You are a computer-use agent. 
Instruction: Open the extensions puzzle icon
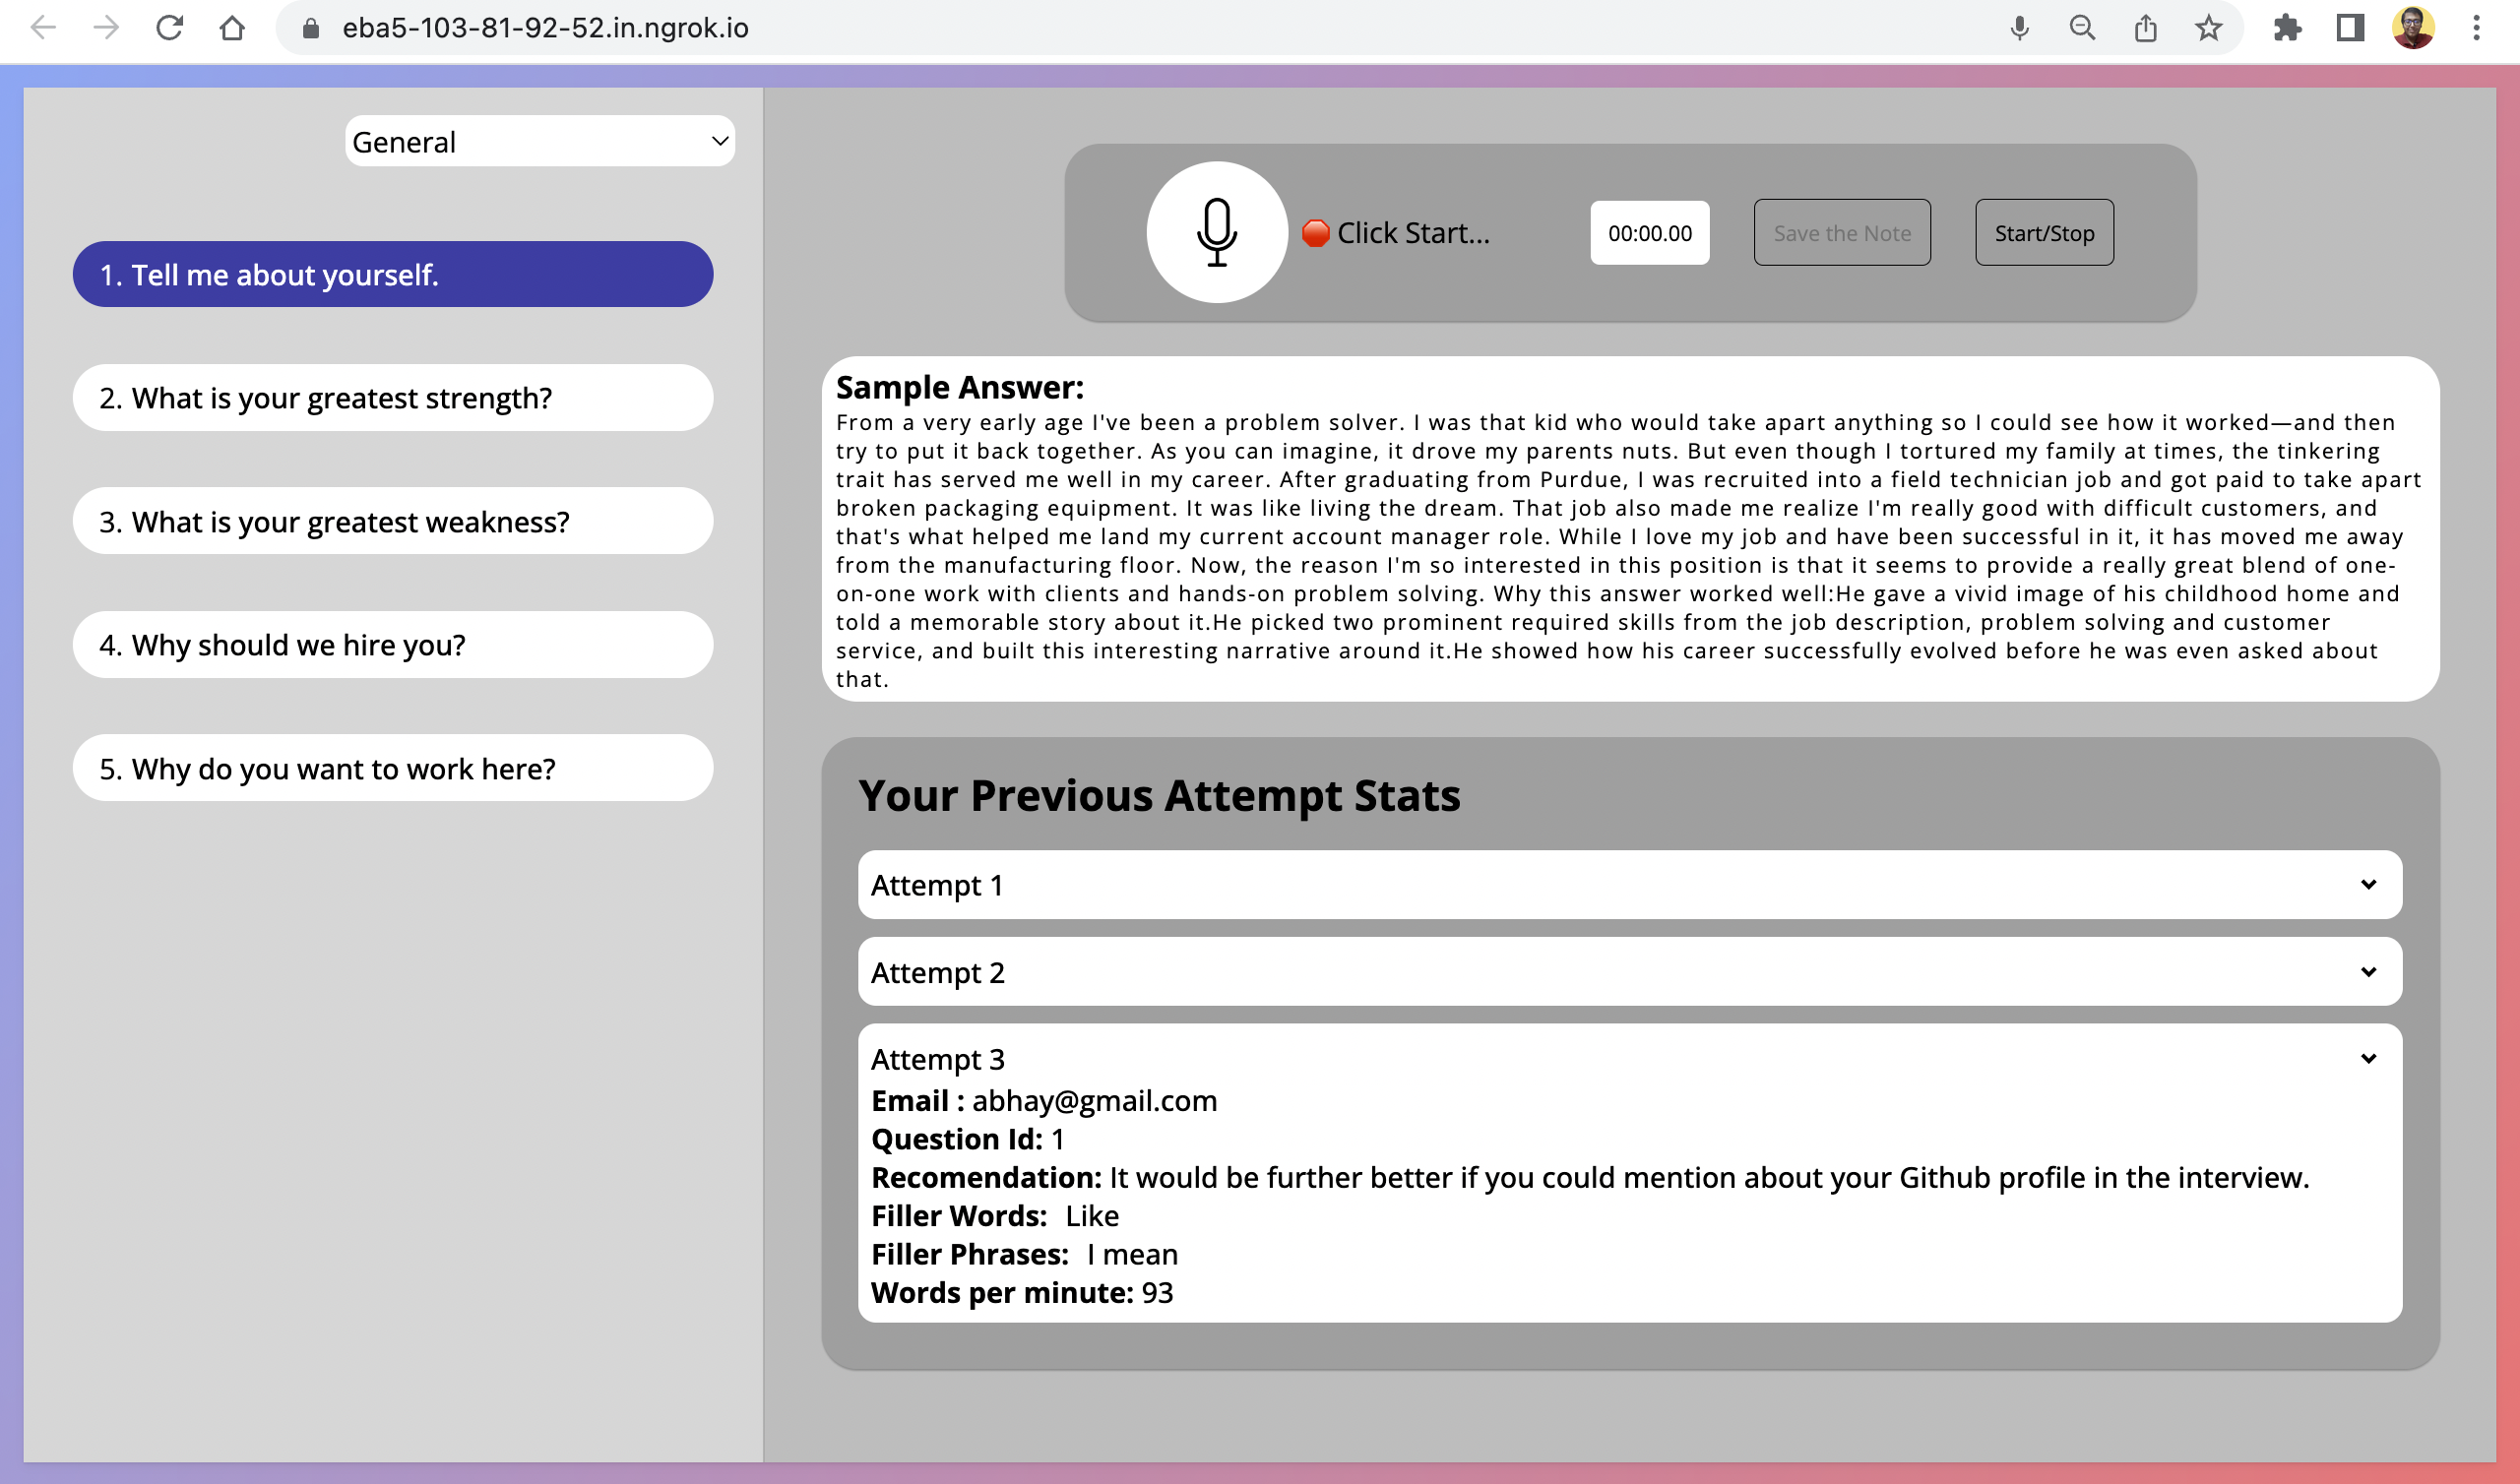tap(2287, 27)
